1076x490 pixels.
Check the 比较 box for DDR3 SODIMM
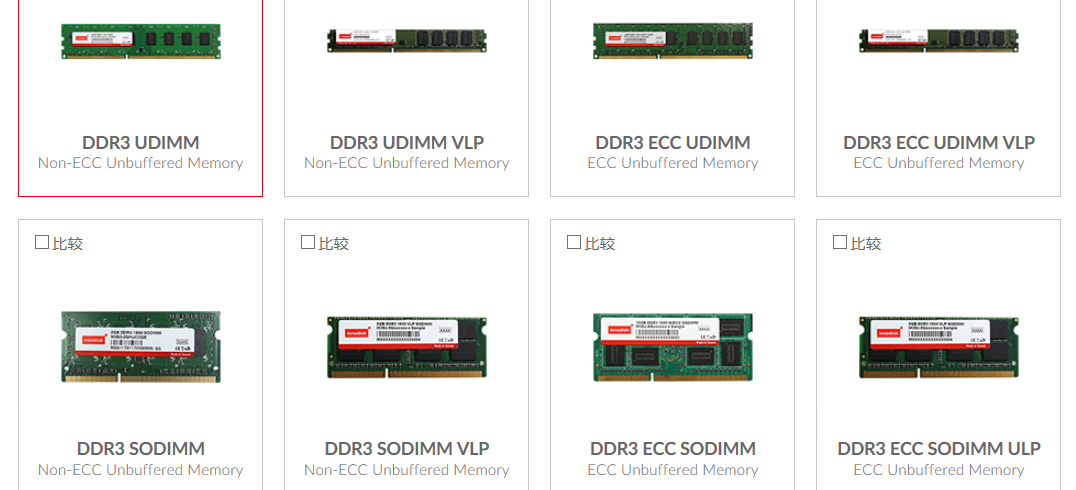[x=42, y=242]
